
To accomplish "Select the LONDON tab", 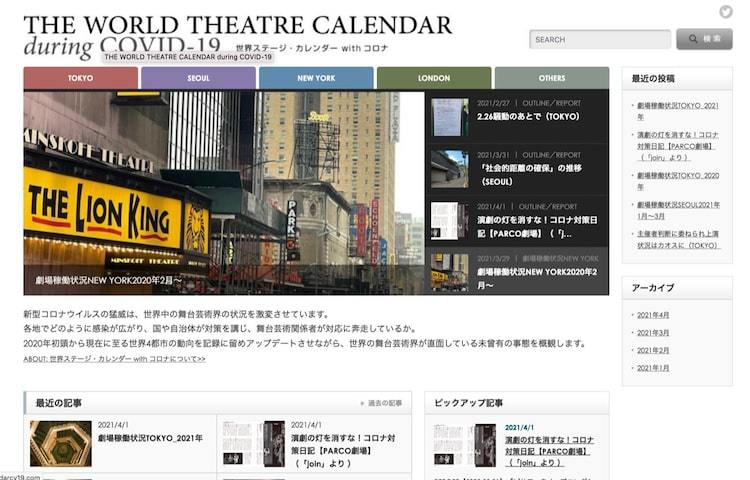I will tap(434, 78).
